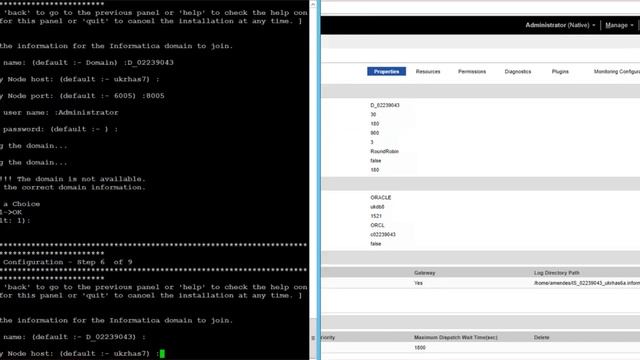Click the database host ukdb8 value
The height and width of the screenshot is (360, 640).
point(377,207)
